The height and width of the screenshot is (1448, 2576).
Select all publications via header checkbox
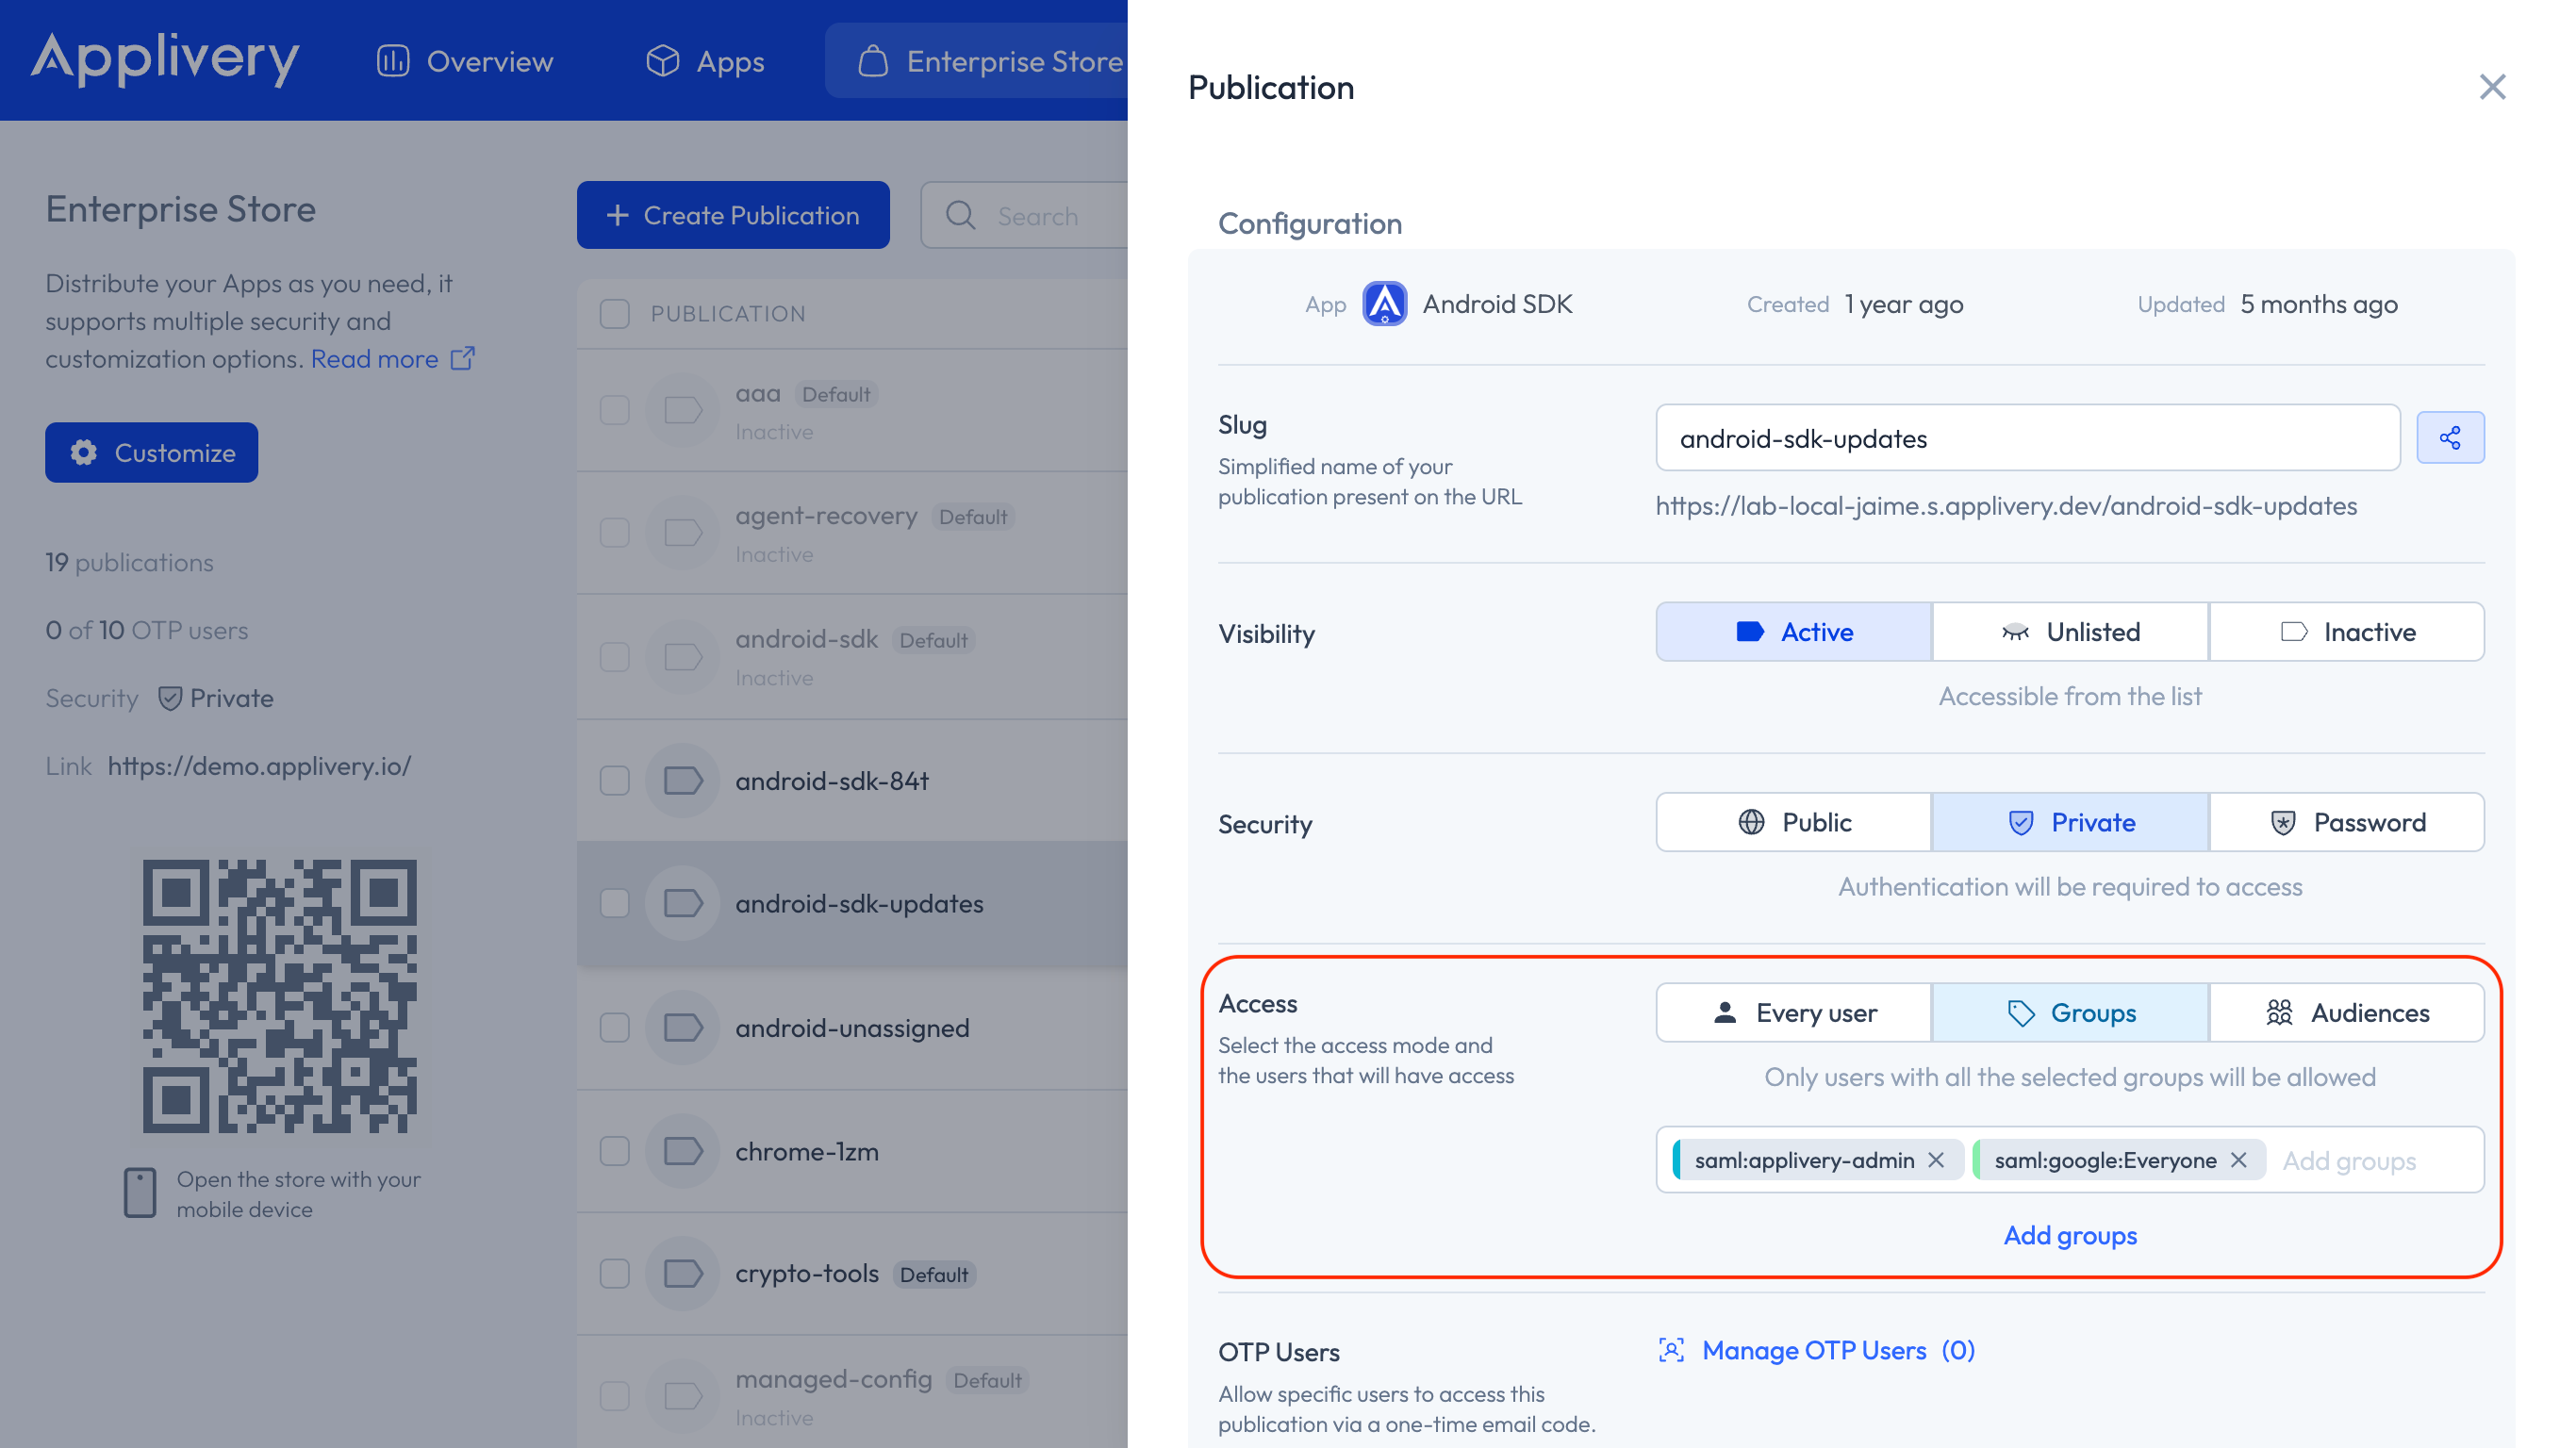614,313
